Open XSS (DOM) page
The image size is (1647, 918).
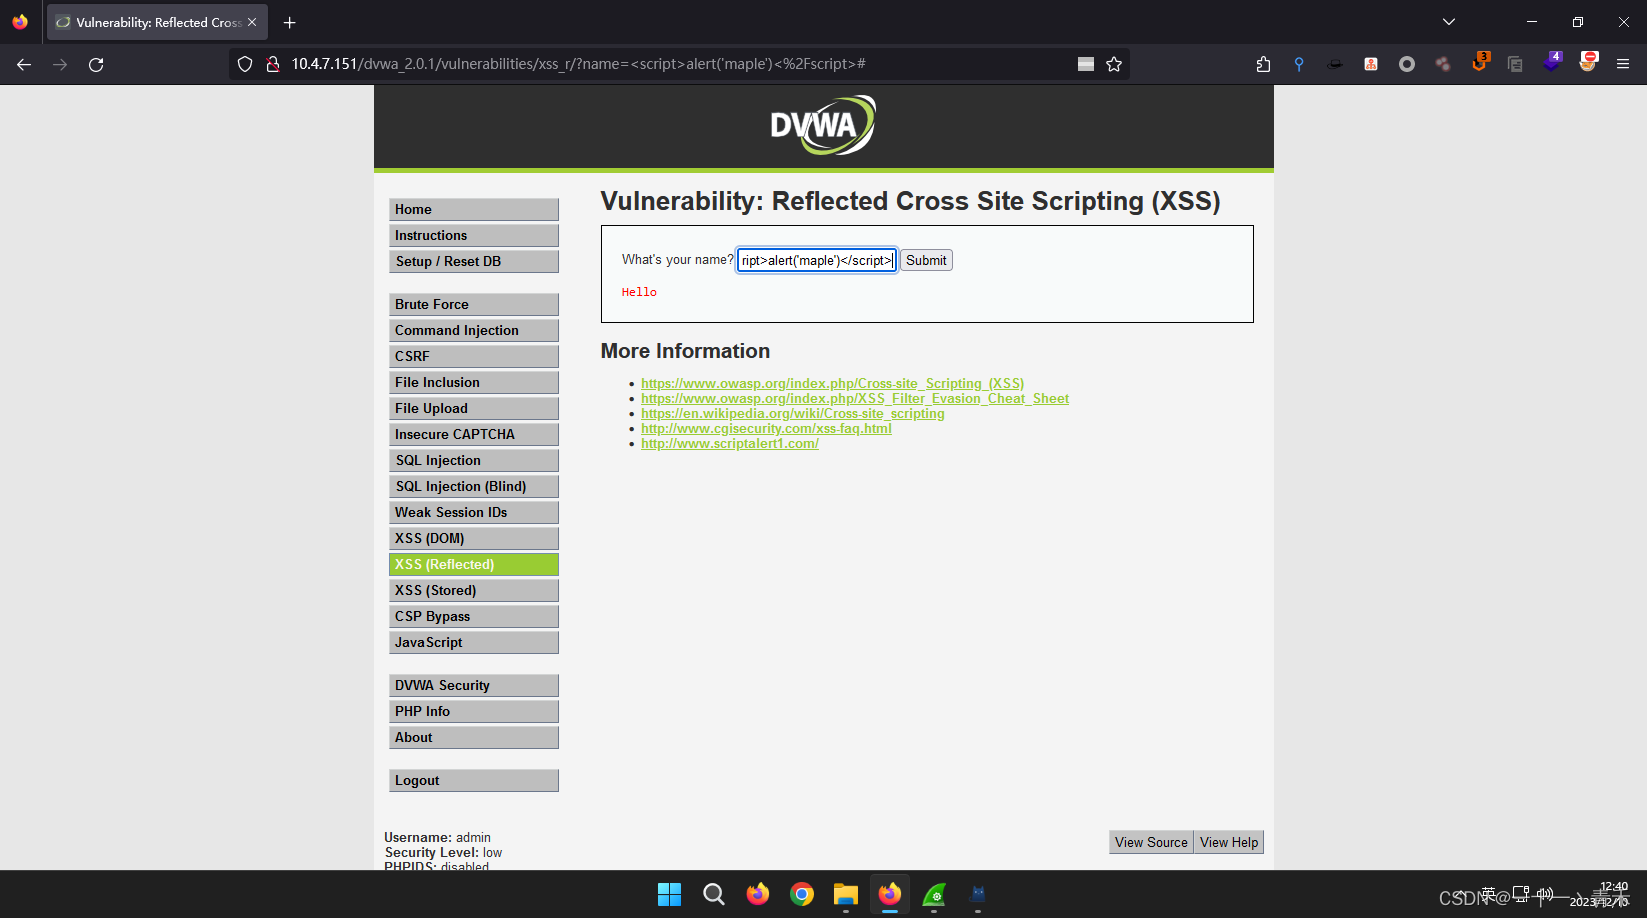pos(474,538)
